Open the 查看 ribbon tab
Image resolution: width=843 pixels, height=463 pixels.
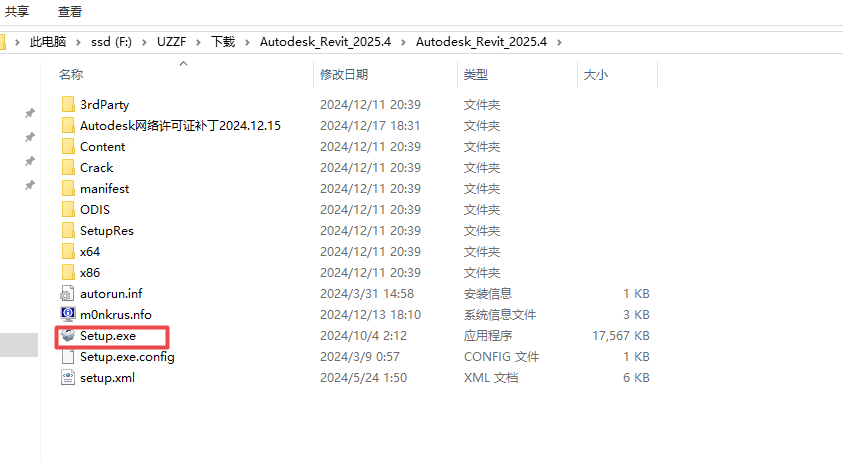[70, 12]
